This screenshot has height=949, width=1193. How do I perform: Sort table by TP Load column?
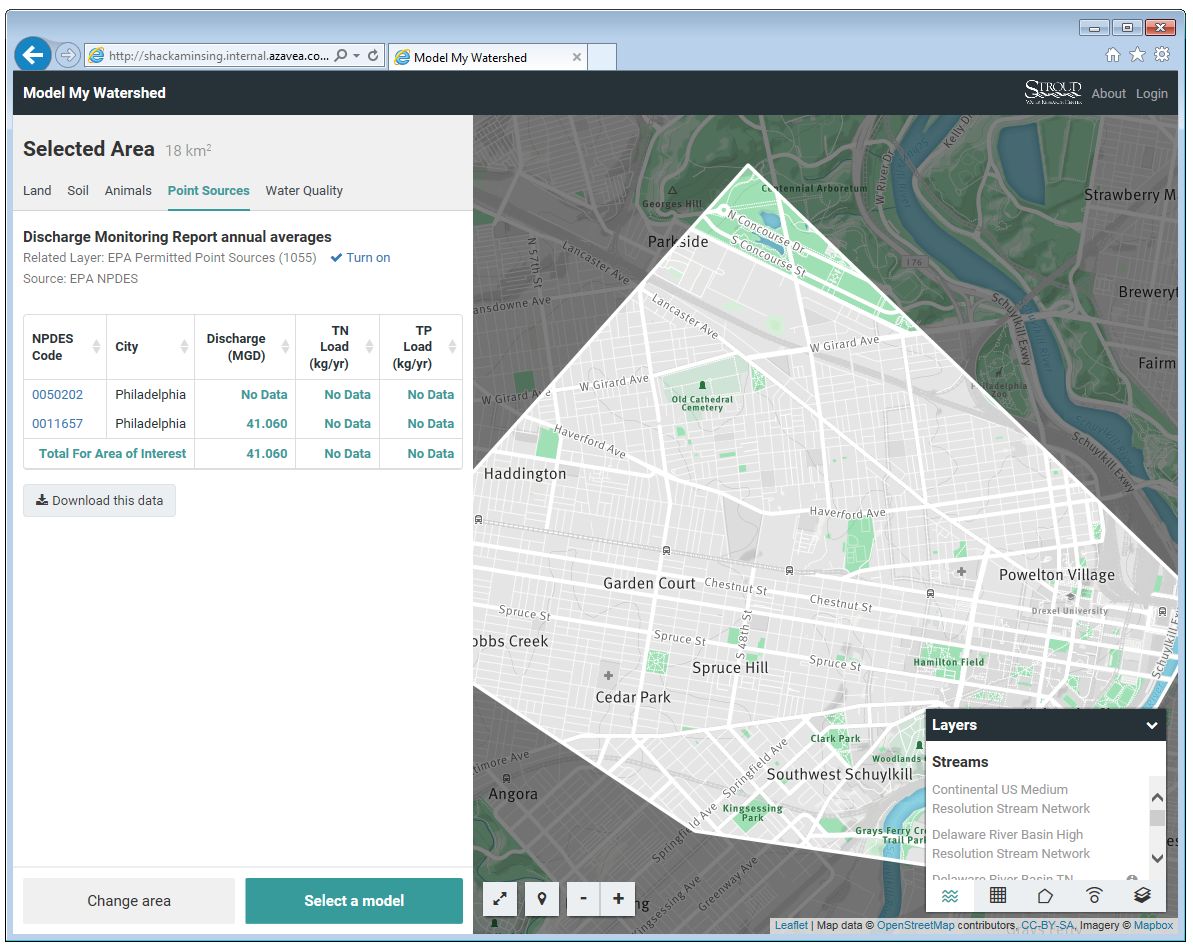(421, 347)
